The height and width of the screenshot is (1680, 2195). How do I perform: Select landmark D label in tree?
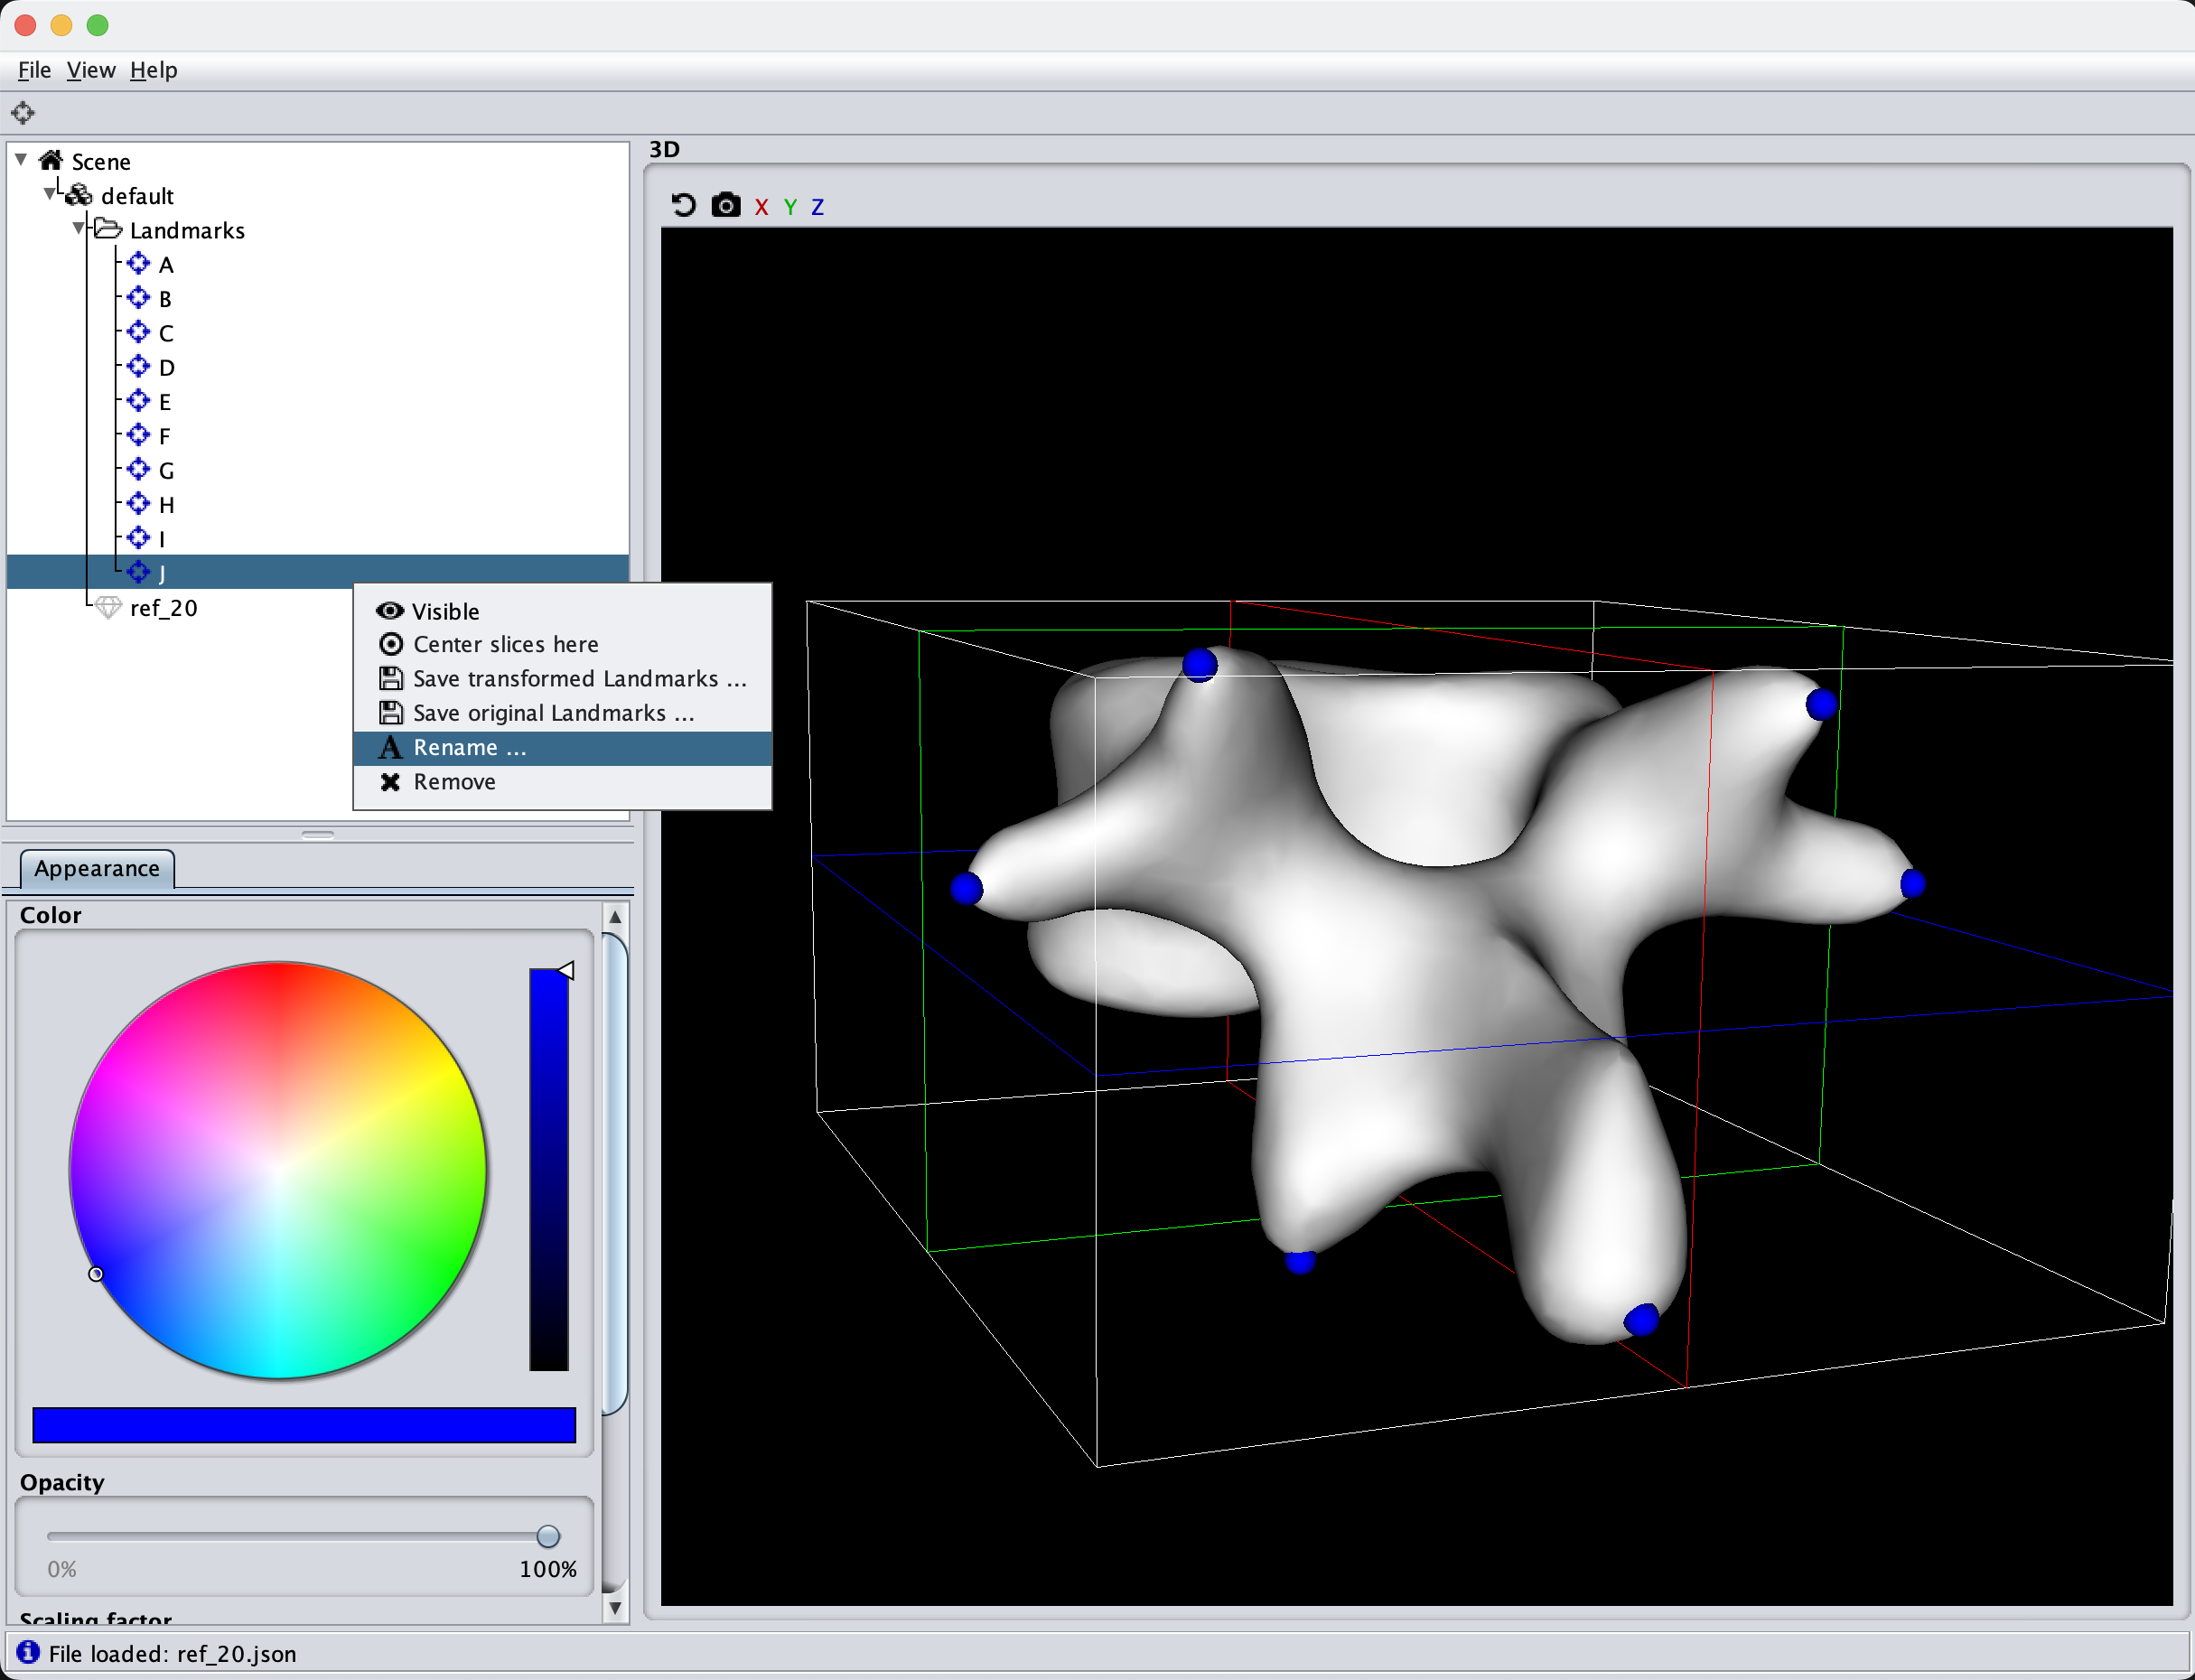click(167, 368)
